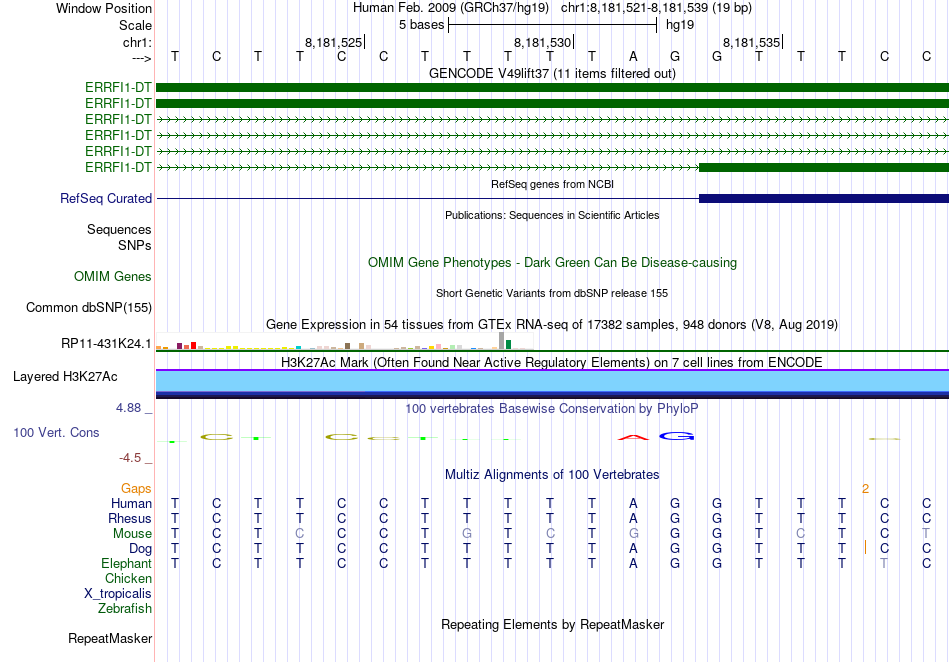
Task: Open Repeating Elements by RepeatMasker title
Action: coord(552,624)
